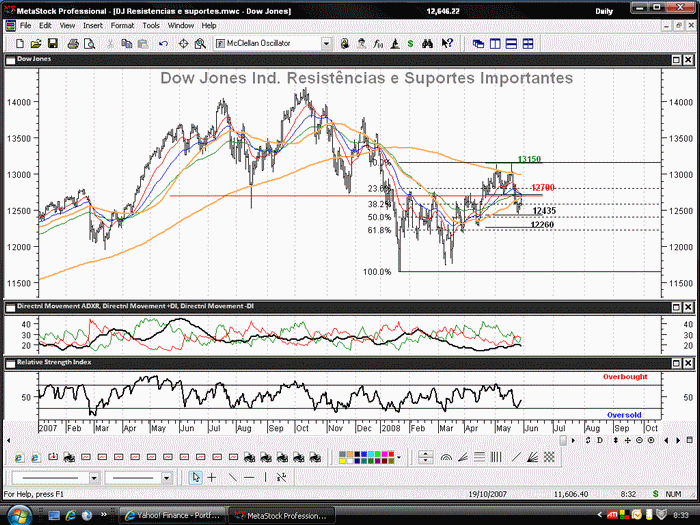Click the chart horizontal scrollbar thumb
The height and width of the screenshot is (525, 700).
[x=563, y=440]
